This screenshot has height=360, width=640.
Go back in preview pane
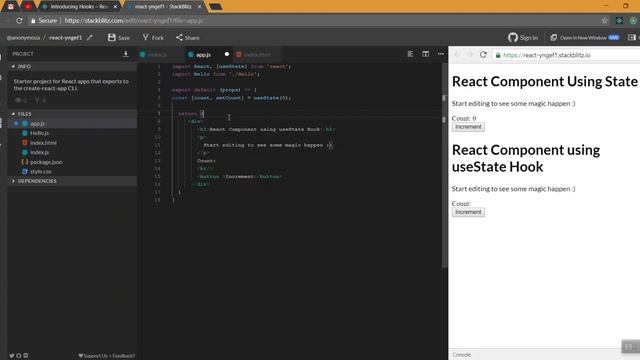tap(457, 55)
